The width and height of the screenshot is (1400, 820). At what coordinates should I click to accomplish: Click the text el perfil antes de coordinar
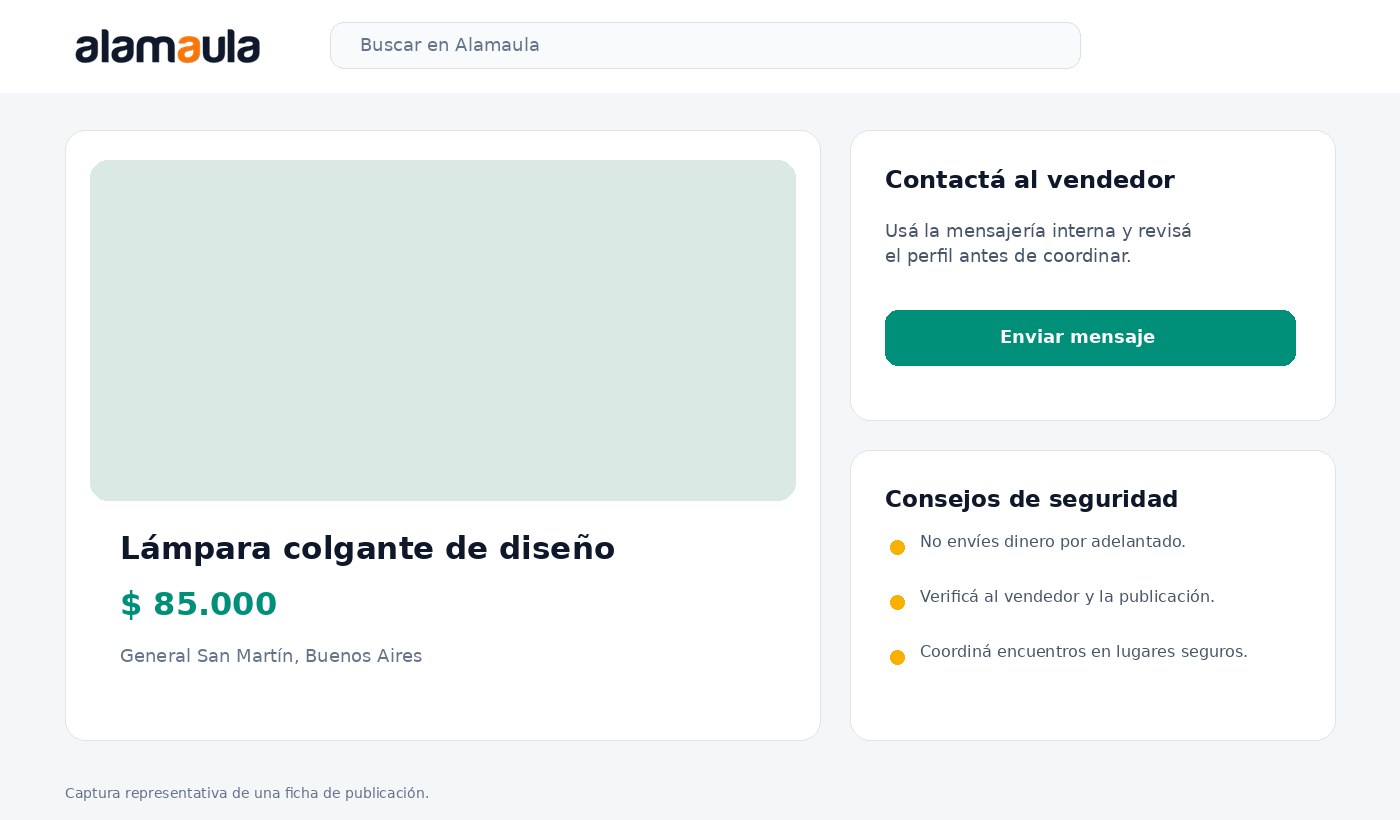1008,256
